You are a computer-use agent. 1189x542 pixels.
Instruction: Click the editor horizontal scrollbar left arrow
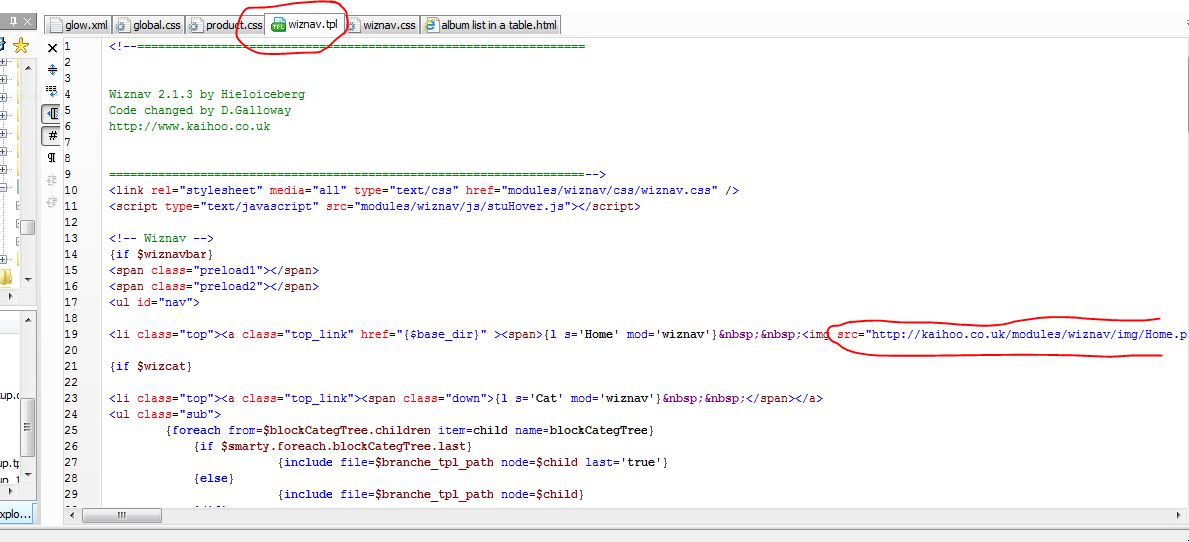click(x=73, y=515)
